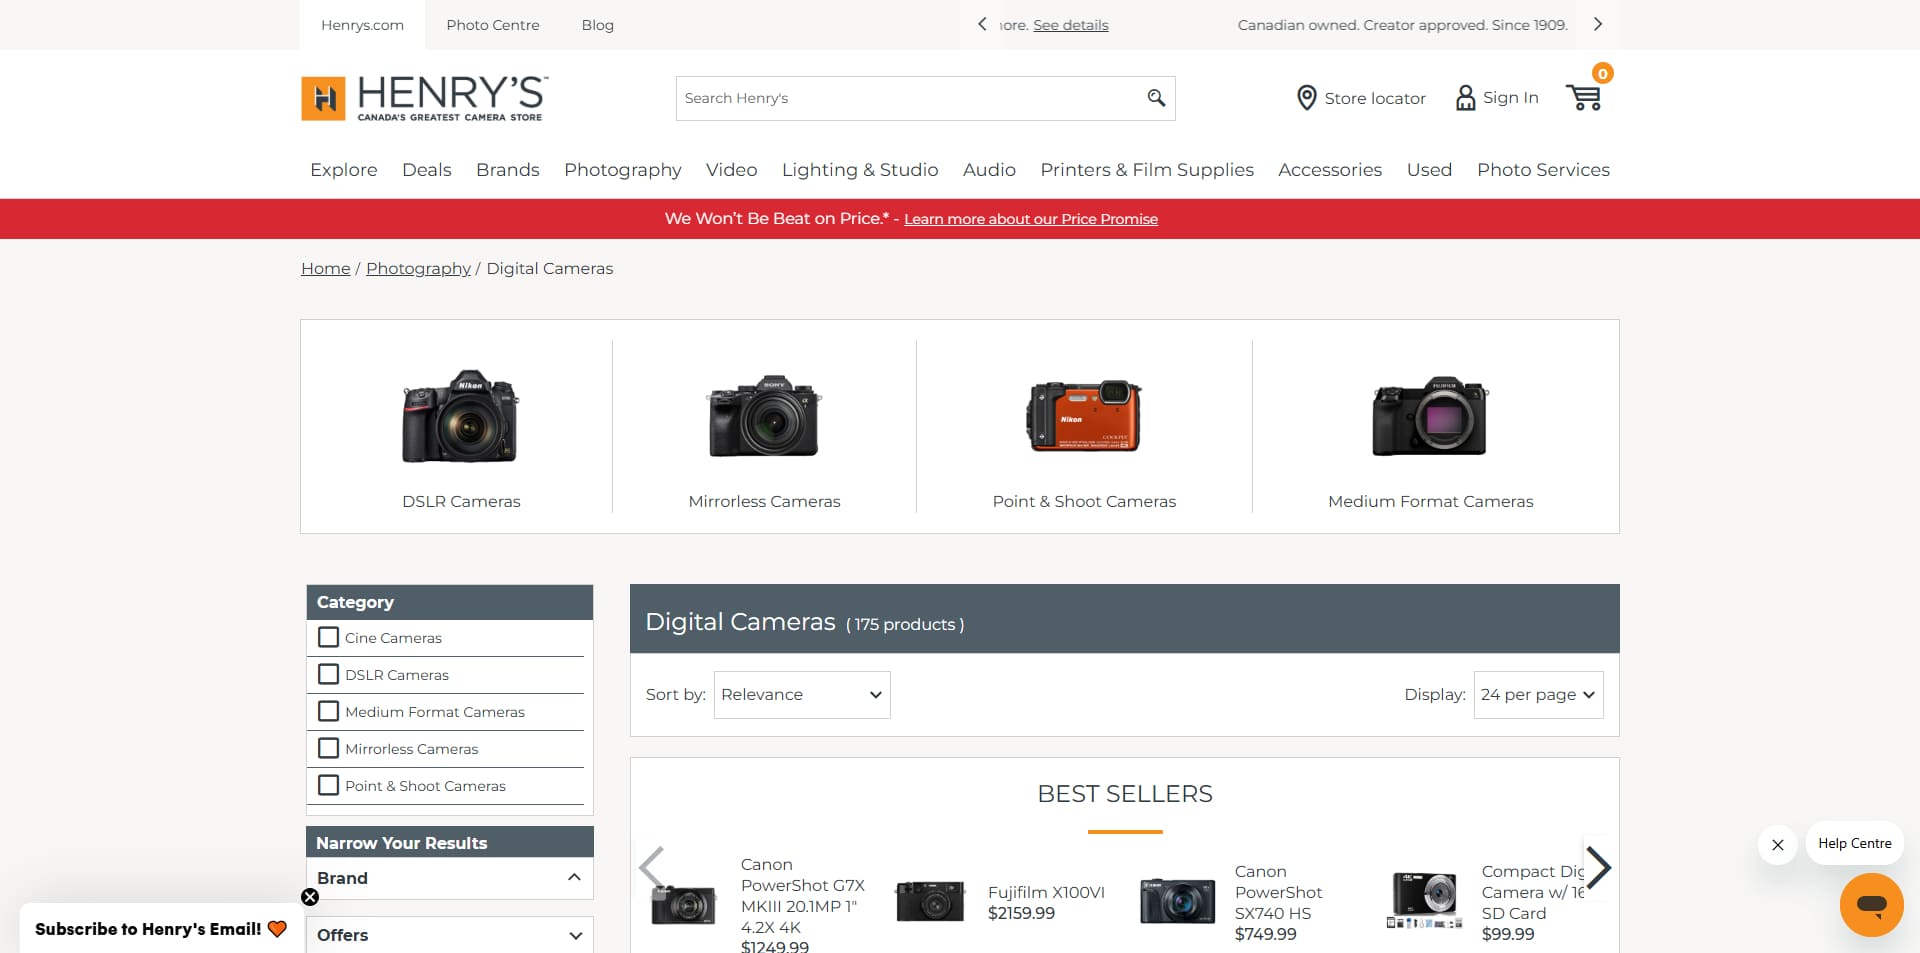
Task: Check the Cine Cameras filter
Action: 328,637
